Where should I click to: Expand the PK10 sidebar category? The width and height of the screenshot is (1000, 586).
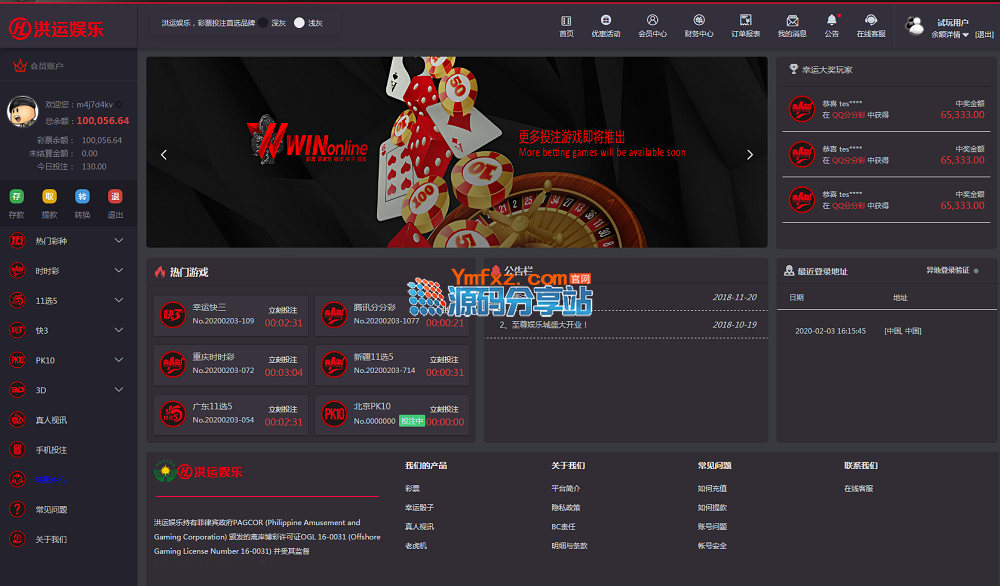click(68, 360)
